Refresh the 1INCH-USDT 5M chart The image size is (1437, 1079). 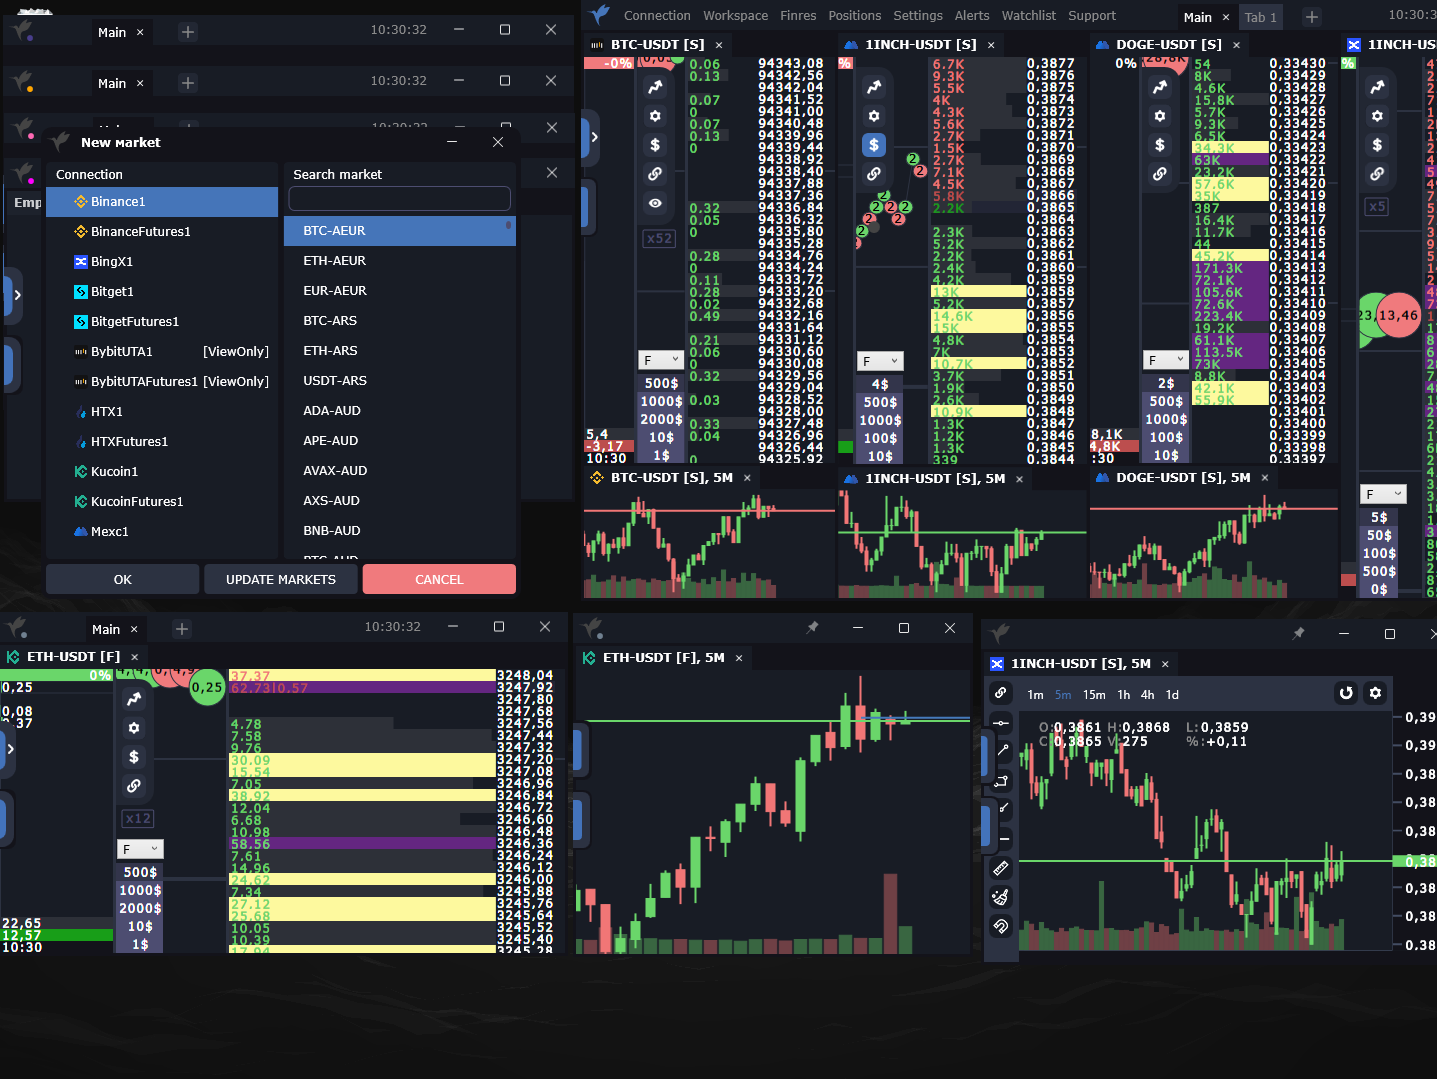tap(1346, 693)
